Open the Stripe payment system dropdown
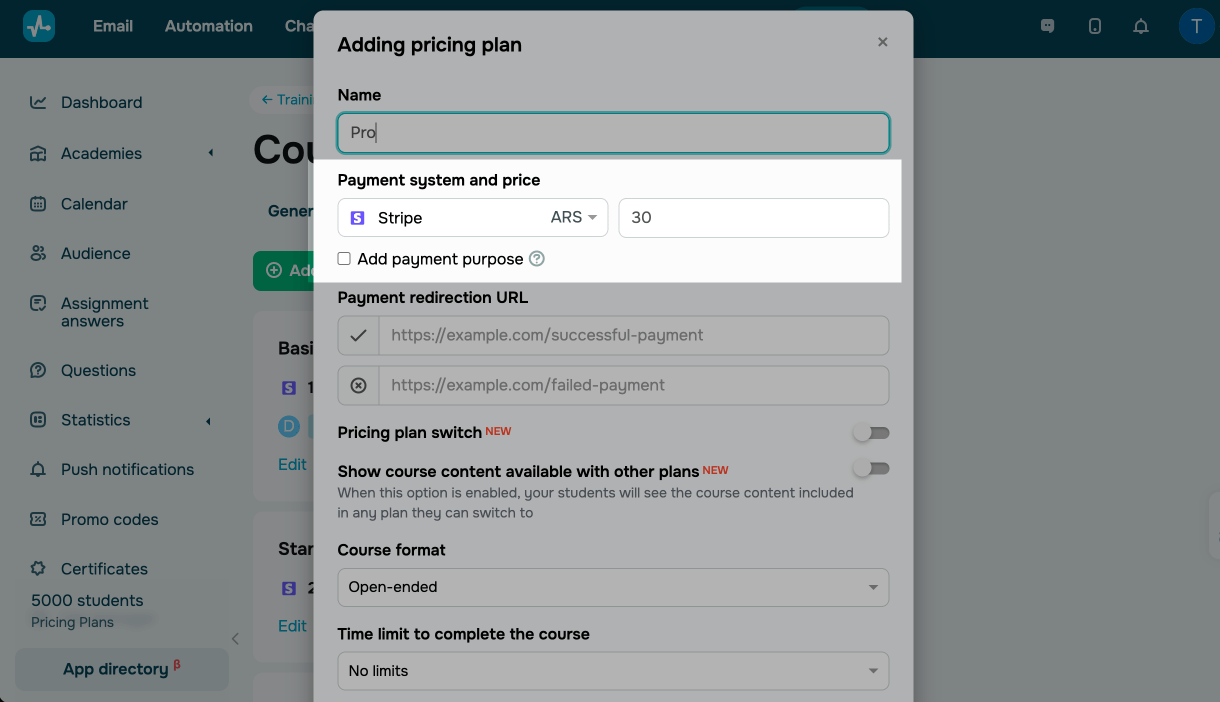The height and width of the screenshot is (702, 1220). [472, 218]
